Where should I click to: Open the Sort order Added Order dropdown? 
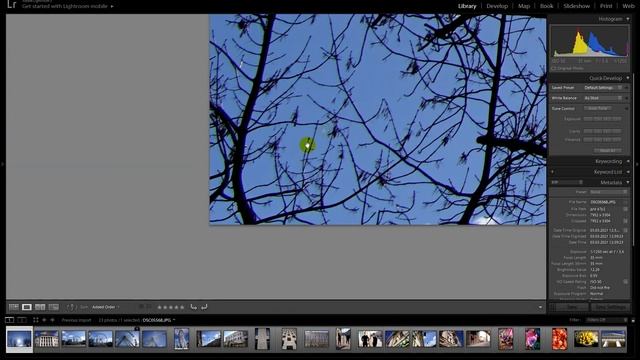click(106, 307)
